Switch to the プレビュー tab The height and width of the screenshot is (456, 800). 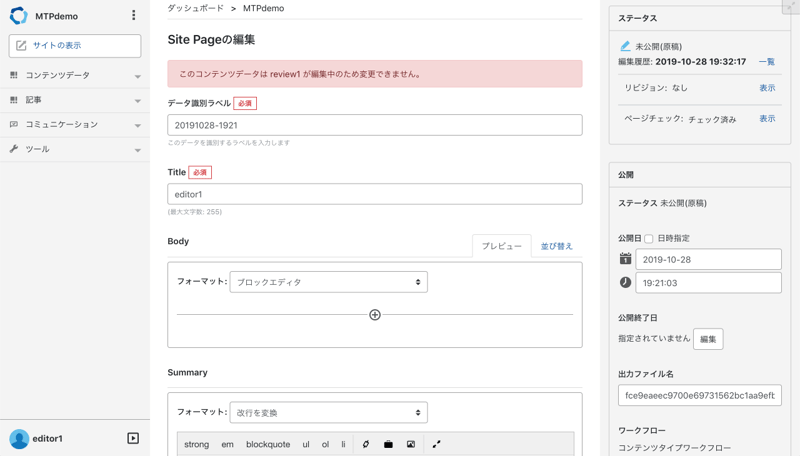tap(502, 246)
